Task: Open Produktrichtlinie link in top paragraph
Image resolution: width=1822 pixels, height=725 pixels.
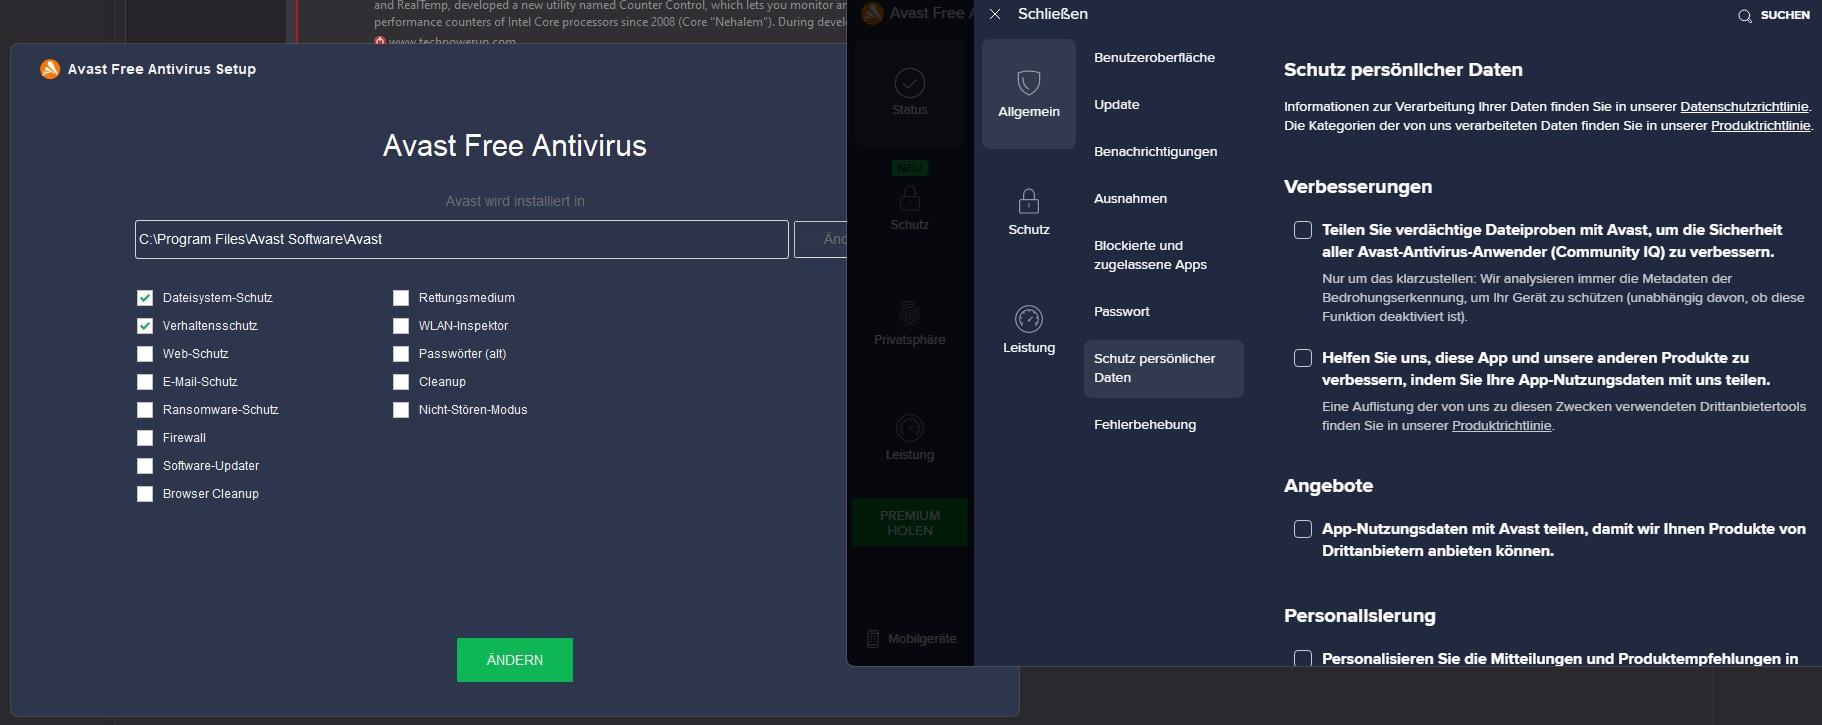Action: pos(1760,126)
